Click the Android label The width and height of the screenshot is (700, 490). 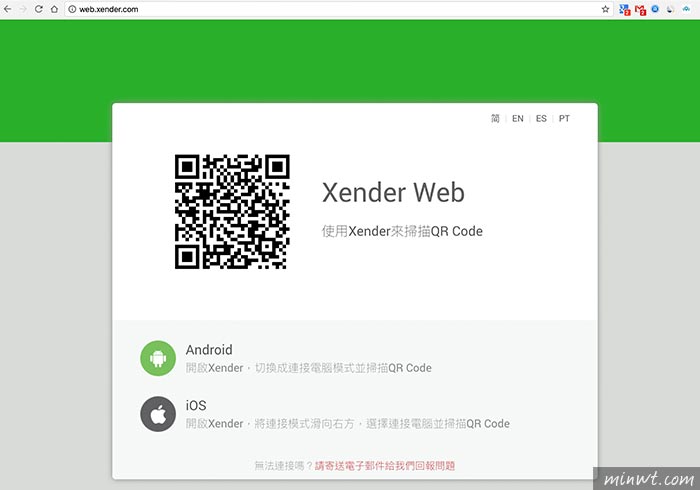(209, 349)
